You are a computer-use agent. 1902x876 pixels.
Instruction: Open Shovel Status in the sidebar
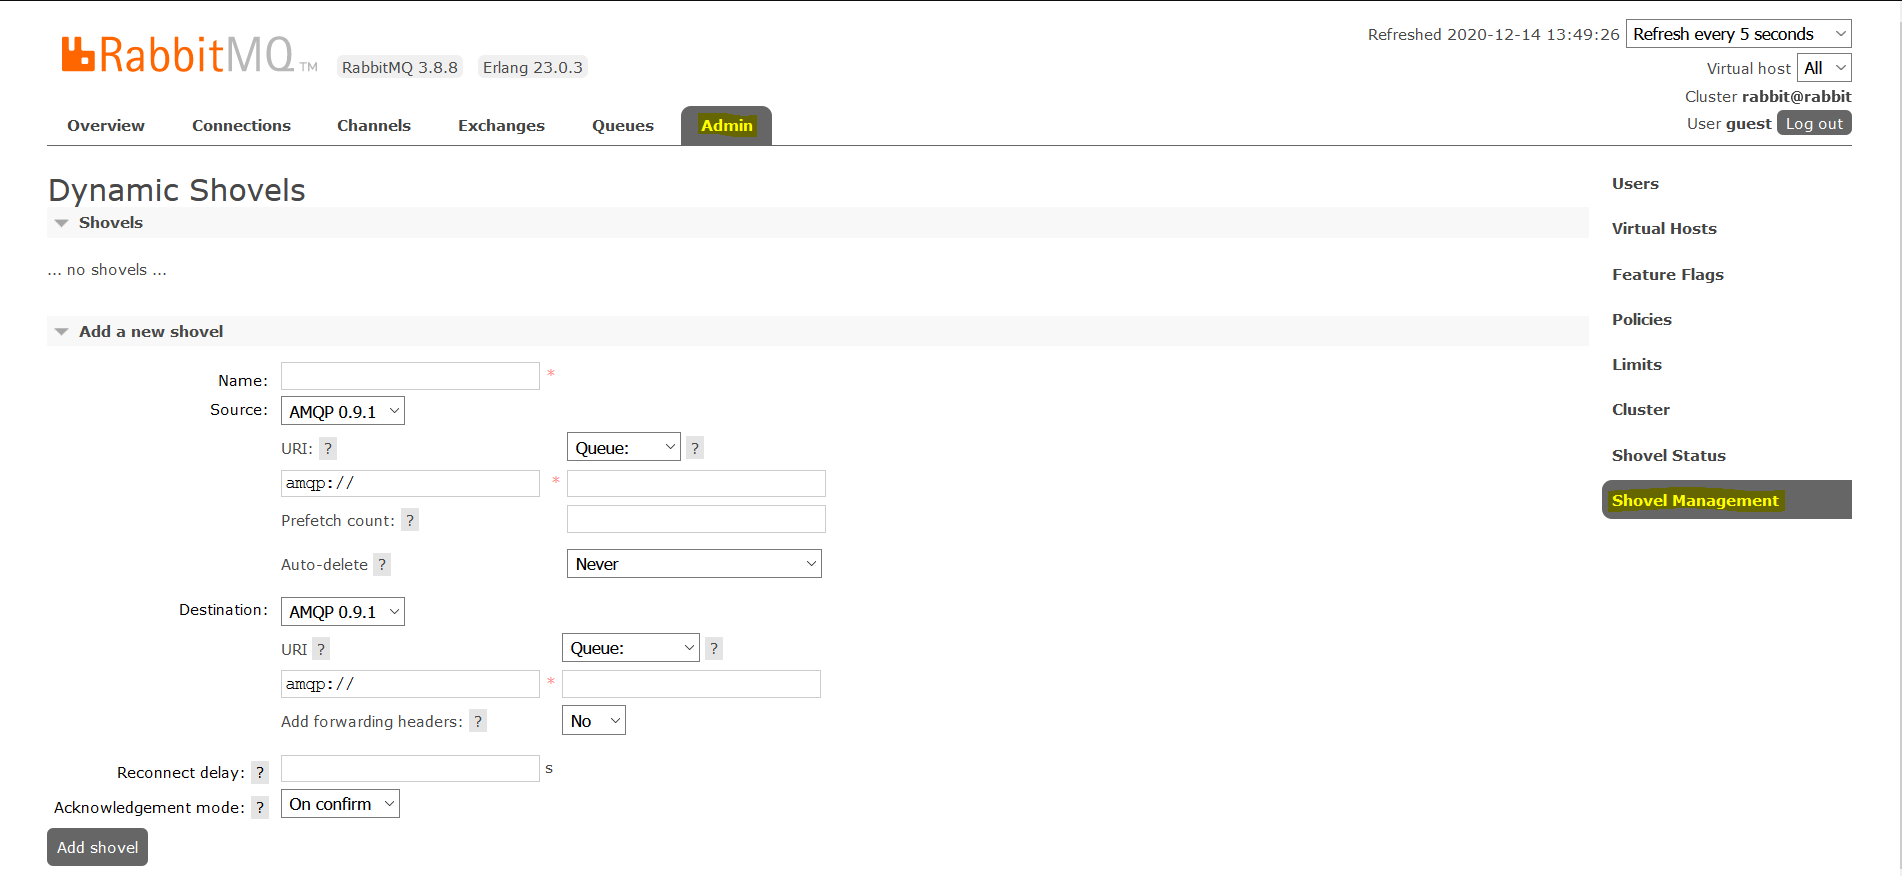point(1668,456)
